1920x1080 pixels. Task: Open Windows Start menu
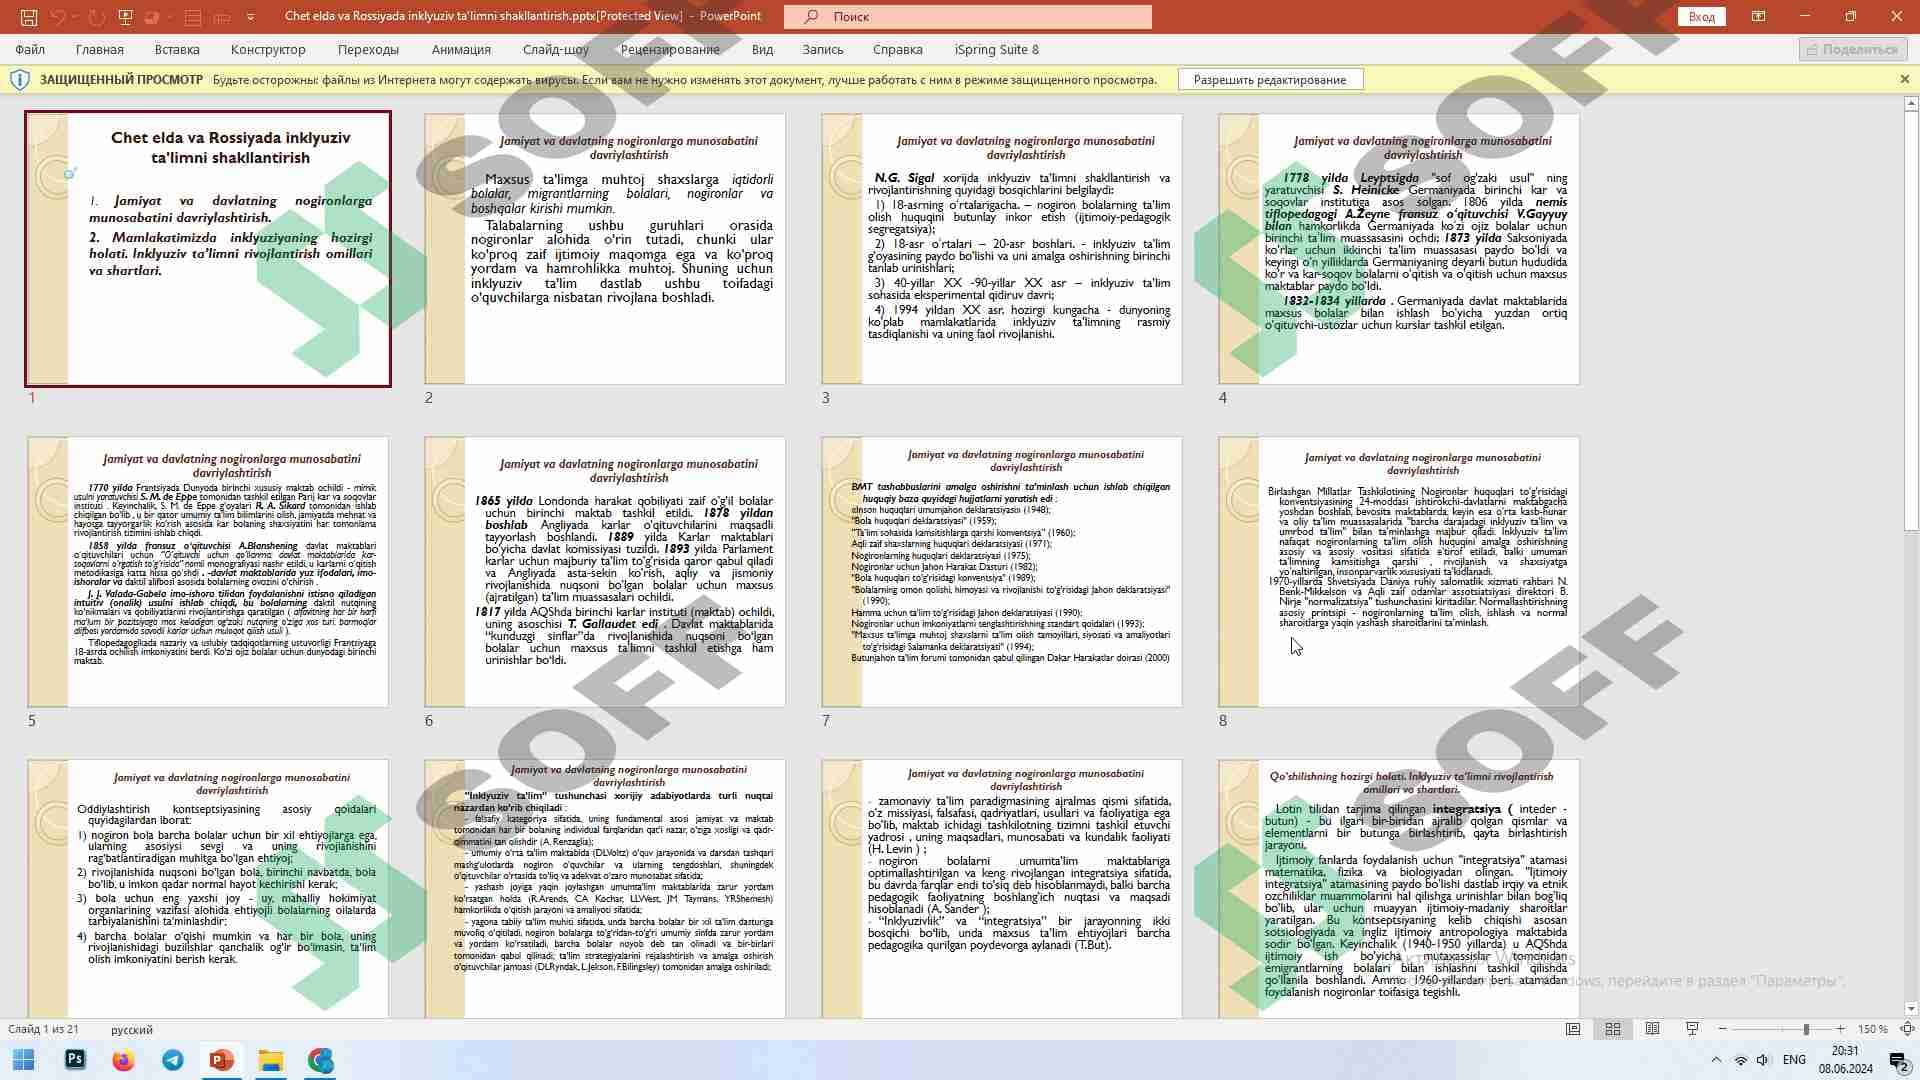(x=24, y=1060)
